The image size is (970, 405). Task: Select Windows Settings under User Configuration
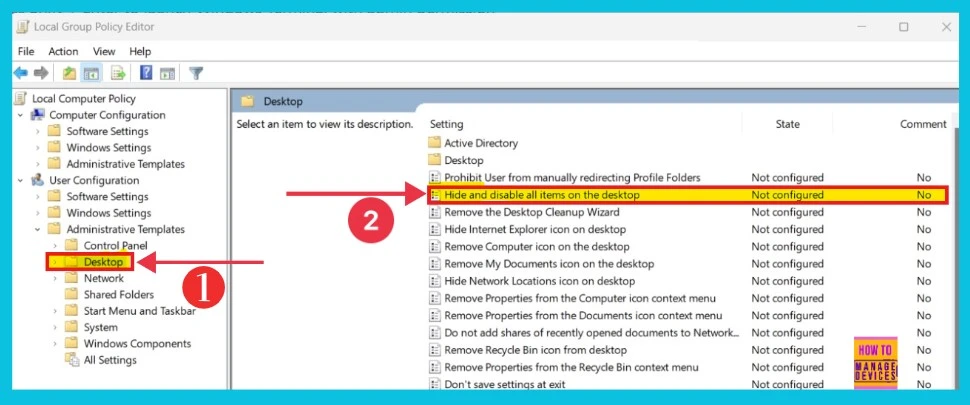[x=109, y=213]
